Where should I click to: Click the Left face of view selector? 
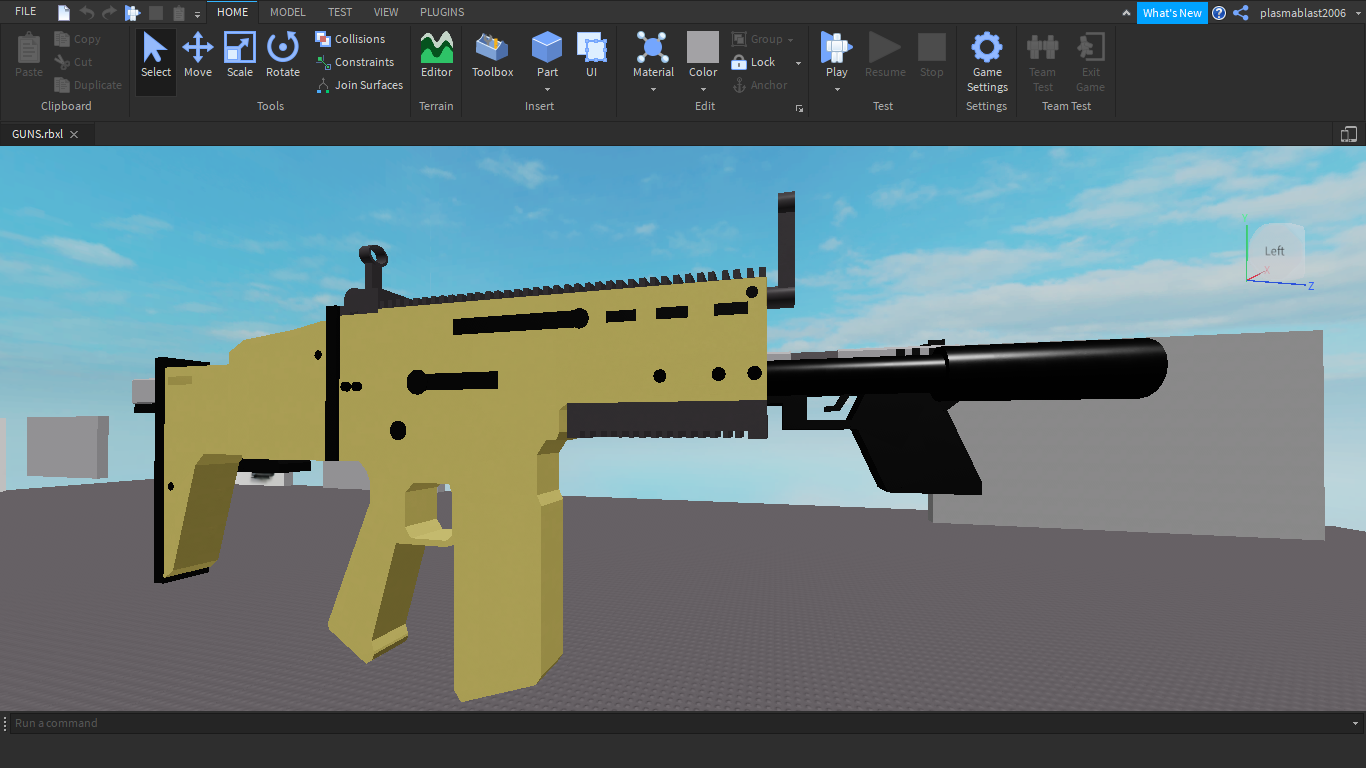pos(1275,251)
